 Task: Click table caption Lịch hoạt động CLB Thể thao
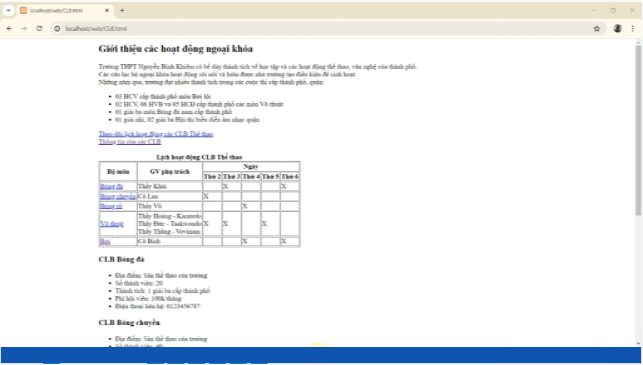pyautogui.click(x=199, y=157)
